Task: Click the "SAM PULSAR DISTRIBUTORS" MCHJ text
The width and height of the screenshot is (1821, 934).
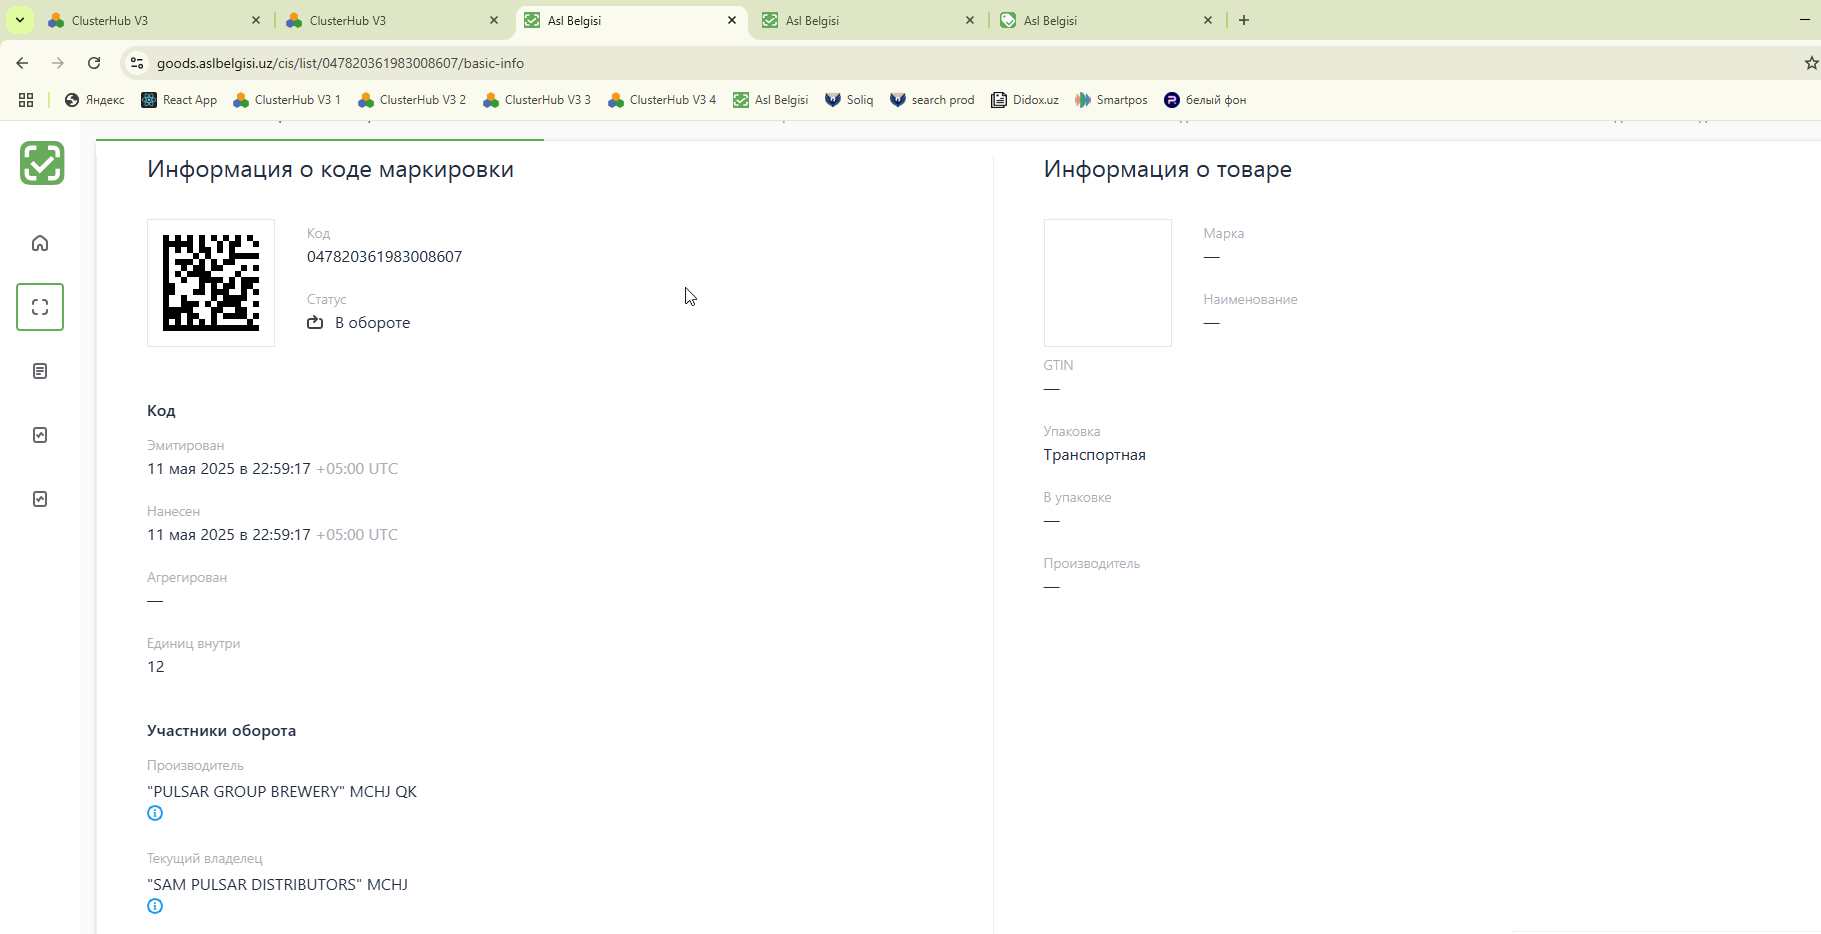Action: pyautogui.click(x=278, y=885)
